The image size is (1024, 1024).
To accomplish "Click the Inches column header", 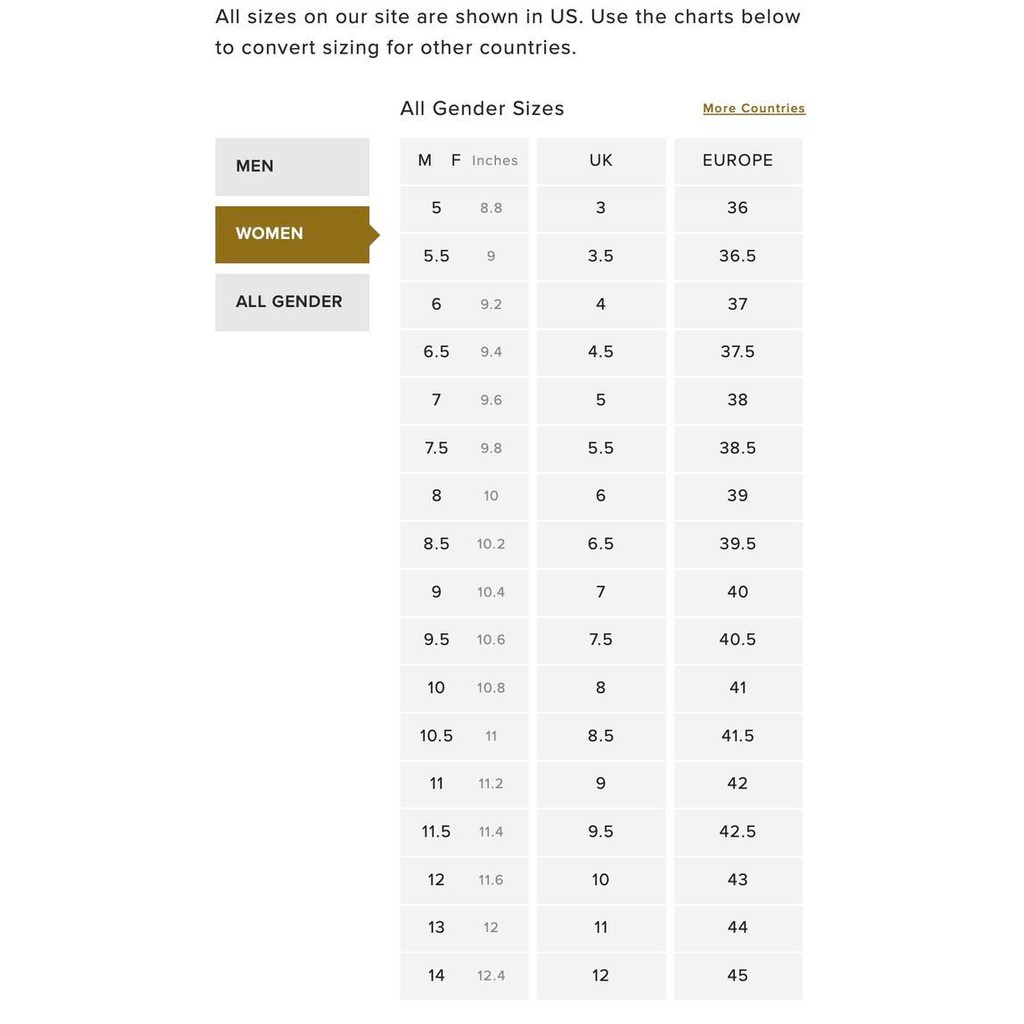I will [x=495, y=160].
